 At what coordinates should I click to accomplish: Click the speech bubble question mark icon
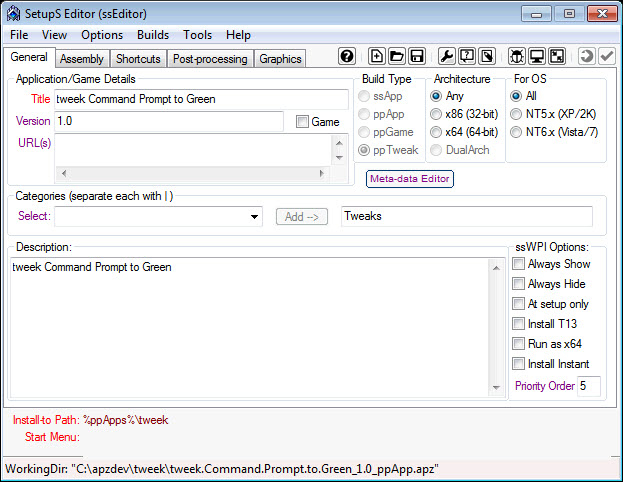click(467, 56)
